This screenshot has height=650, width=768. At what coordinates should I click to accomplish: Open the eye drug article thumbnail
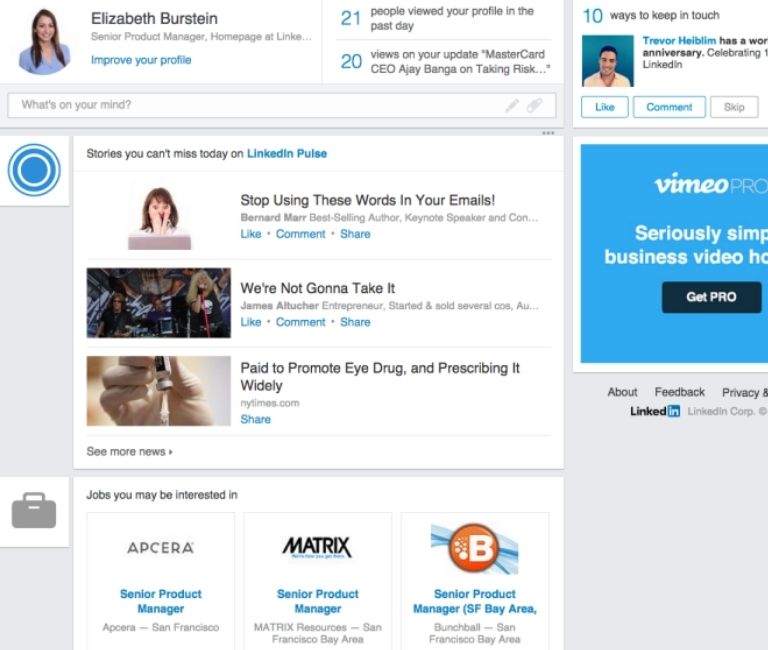[158, 391]
